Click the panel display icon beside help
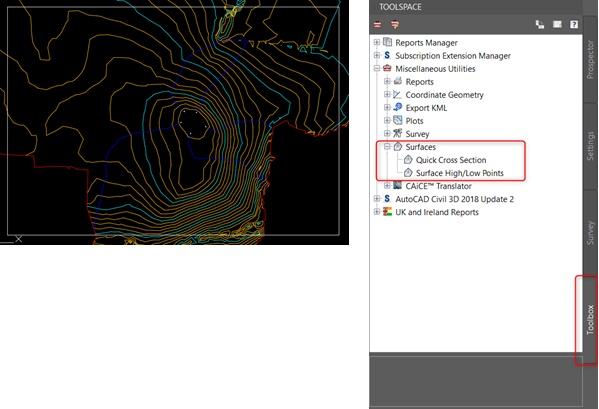 coord(557,24)
